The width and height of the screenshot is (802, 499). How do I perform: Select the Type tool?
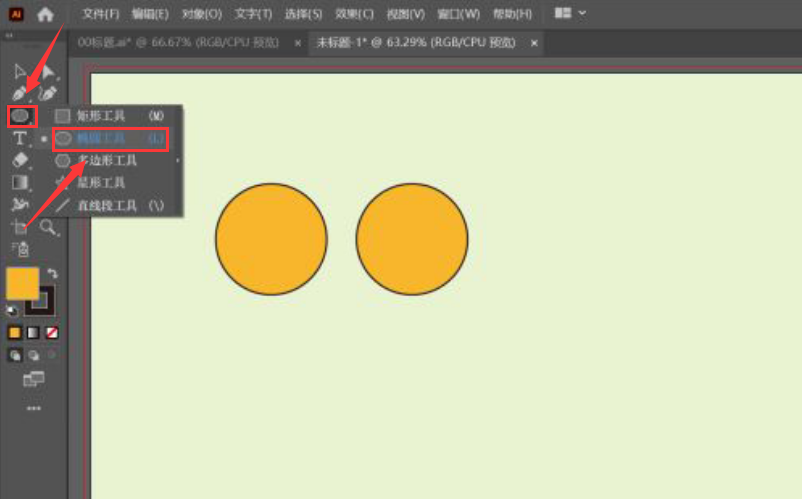[x=20, y=139]
